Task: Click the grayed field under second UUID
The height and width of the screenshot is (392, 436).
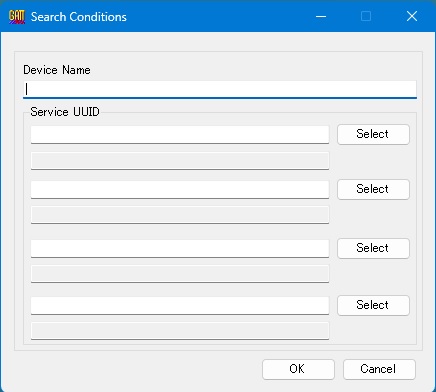Action: [180, 215]
